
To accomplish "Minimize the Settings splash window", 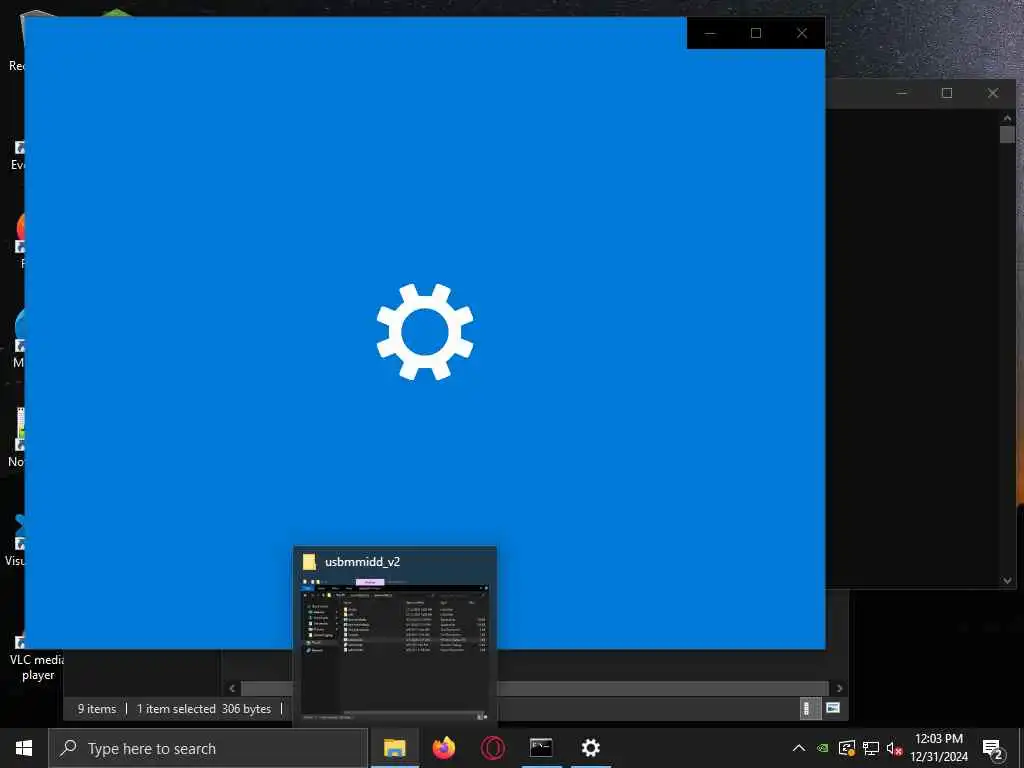I will pos(710,33).
